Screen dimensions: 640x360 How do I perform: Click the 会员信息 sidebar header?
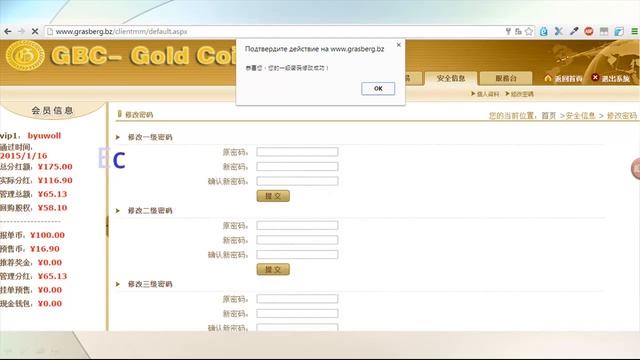tap(52, 110)
